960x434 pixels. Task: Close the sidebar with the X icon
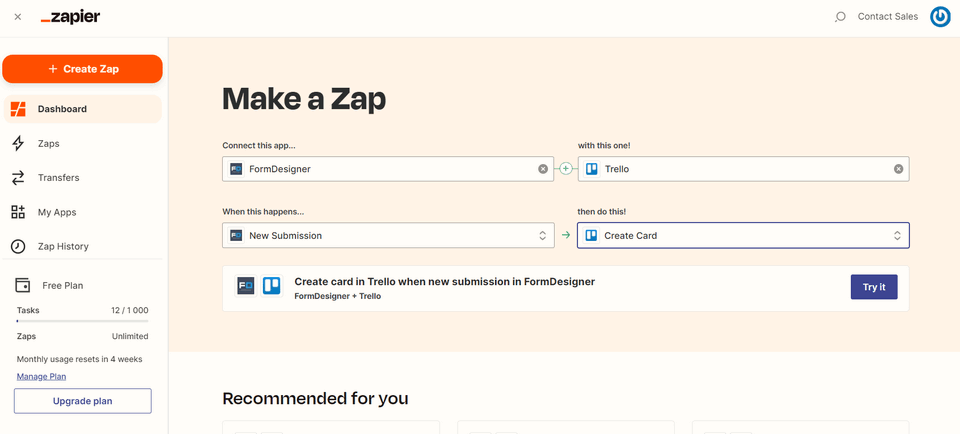pyautogui.click(x=18, y=17)
